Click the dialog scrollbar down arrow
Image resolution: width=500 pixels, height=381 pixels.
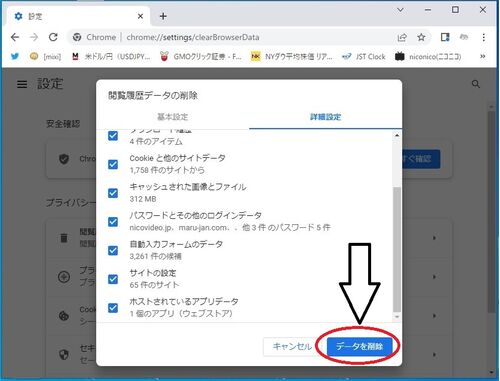[x=397, y=317]
